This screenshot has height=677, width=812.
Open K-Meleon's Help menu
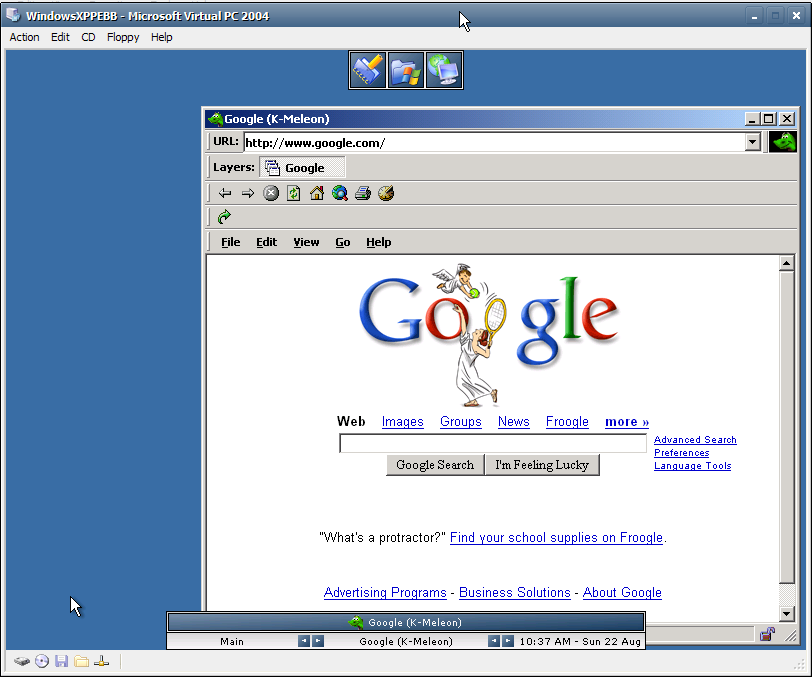tap(379, 242)
